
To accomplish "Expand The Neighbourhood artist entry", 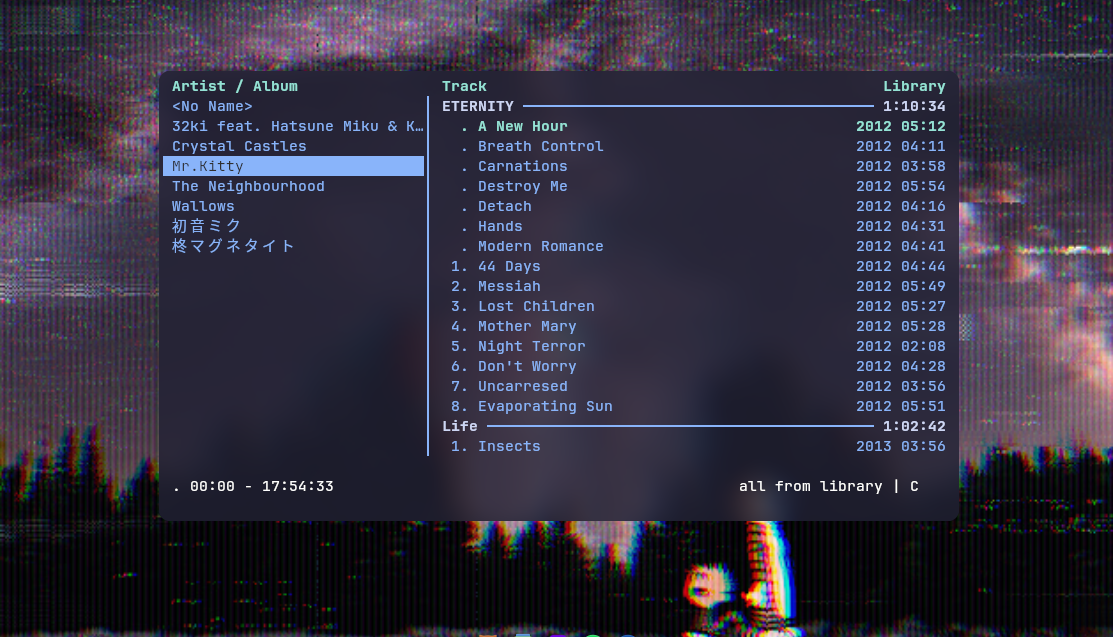I will tap(248, 186).
